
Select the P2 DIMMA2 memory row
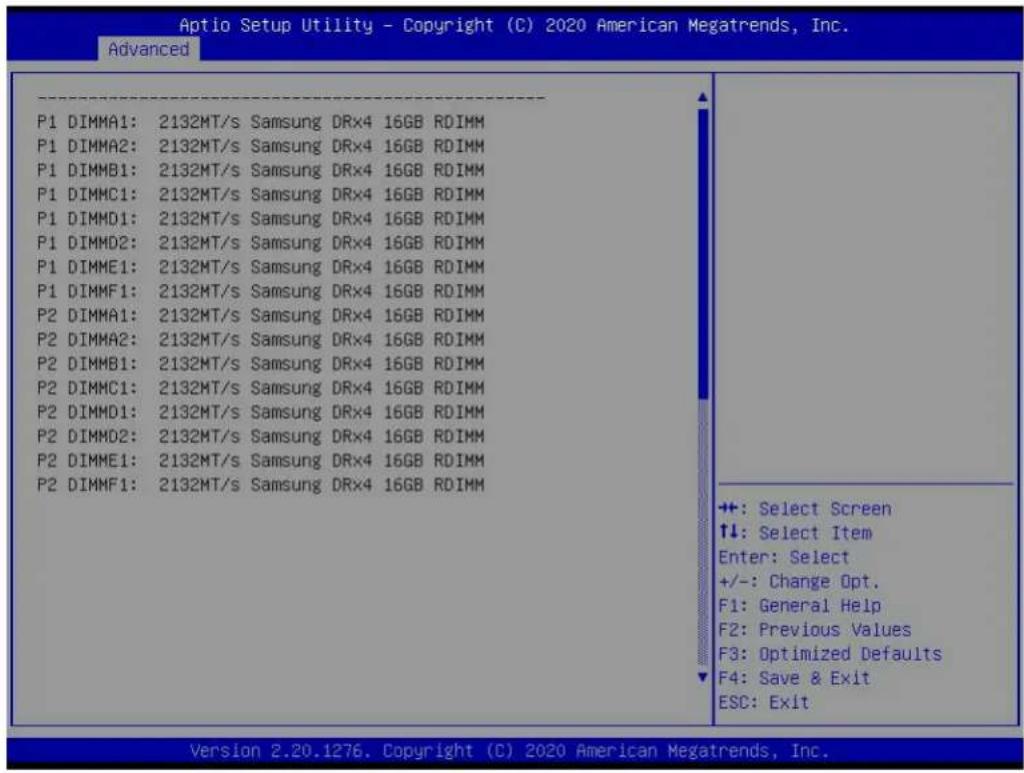261,339
